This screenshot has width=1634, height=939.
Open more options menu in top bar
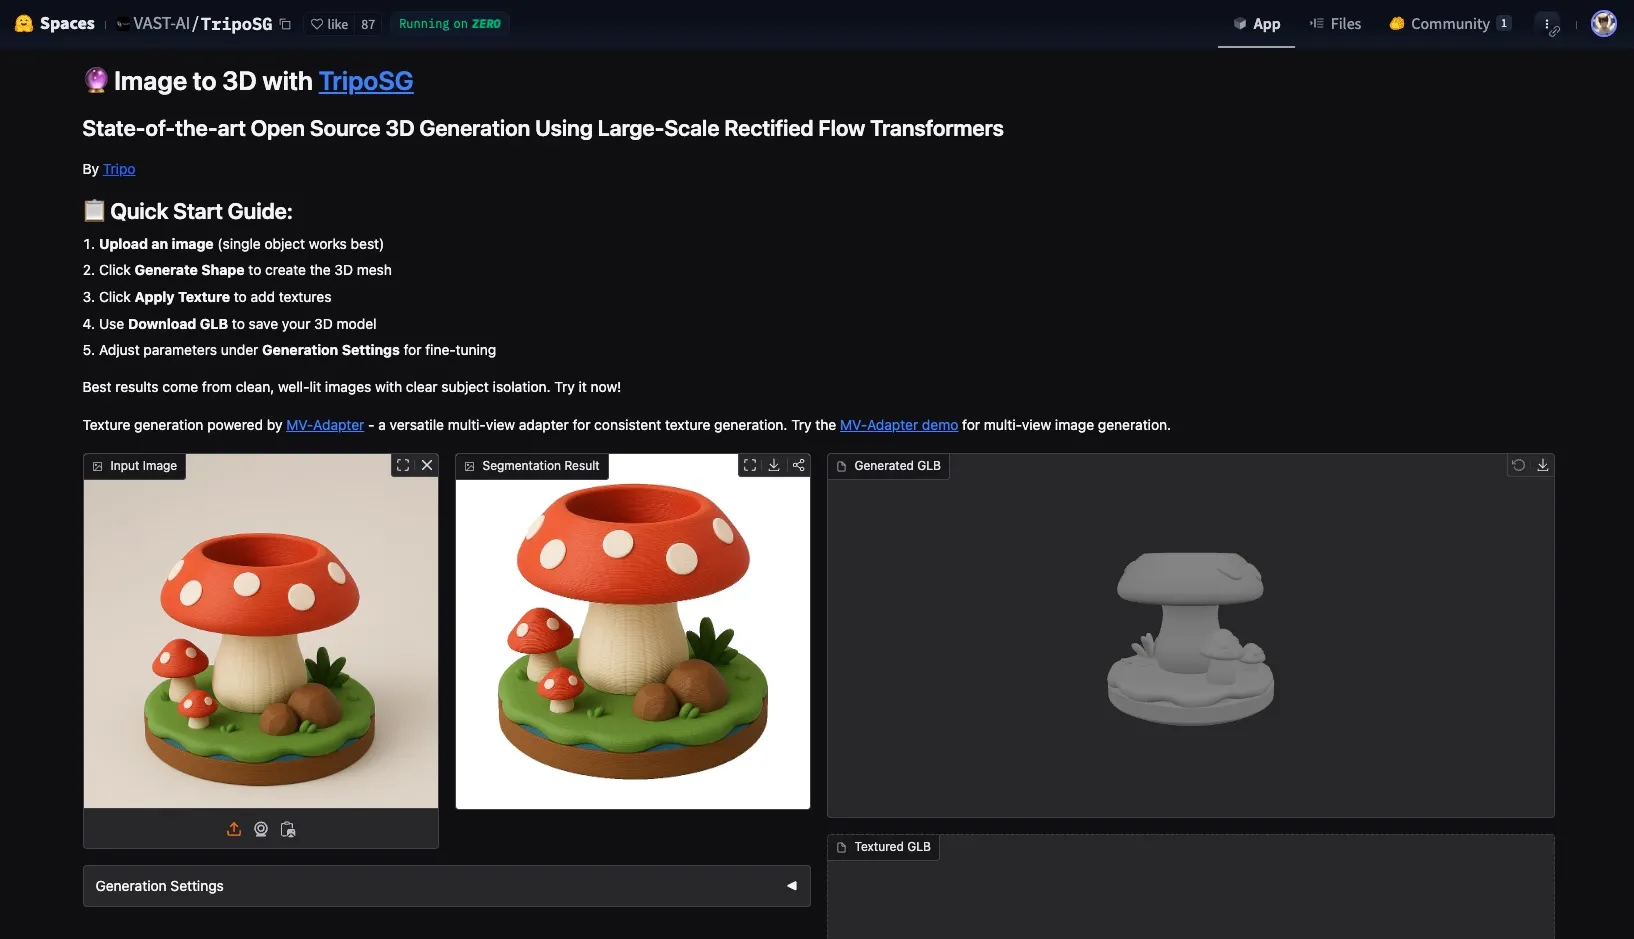(x=1548, y=23)
